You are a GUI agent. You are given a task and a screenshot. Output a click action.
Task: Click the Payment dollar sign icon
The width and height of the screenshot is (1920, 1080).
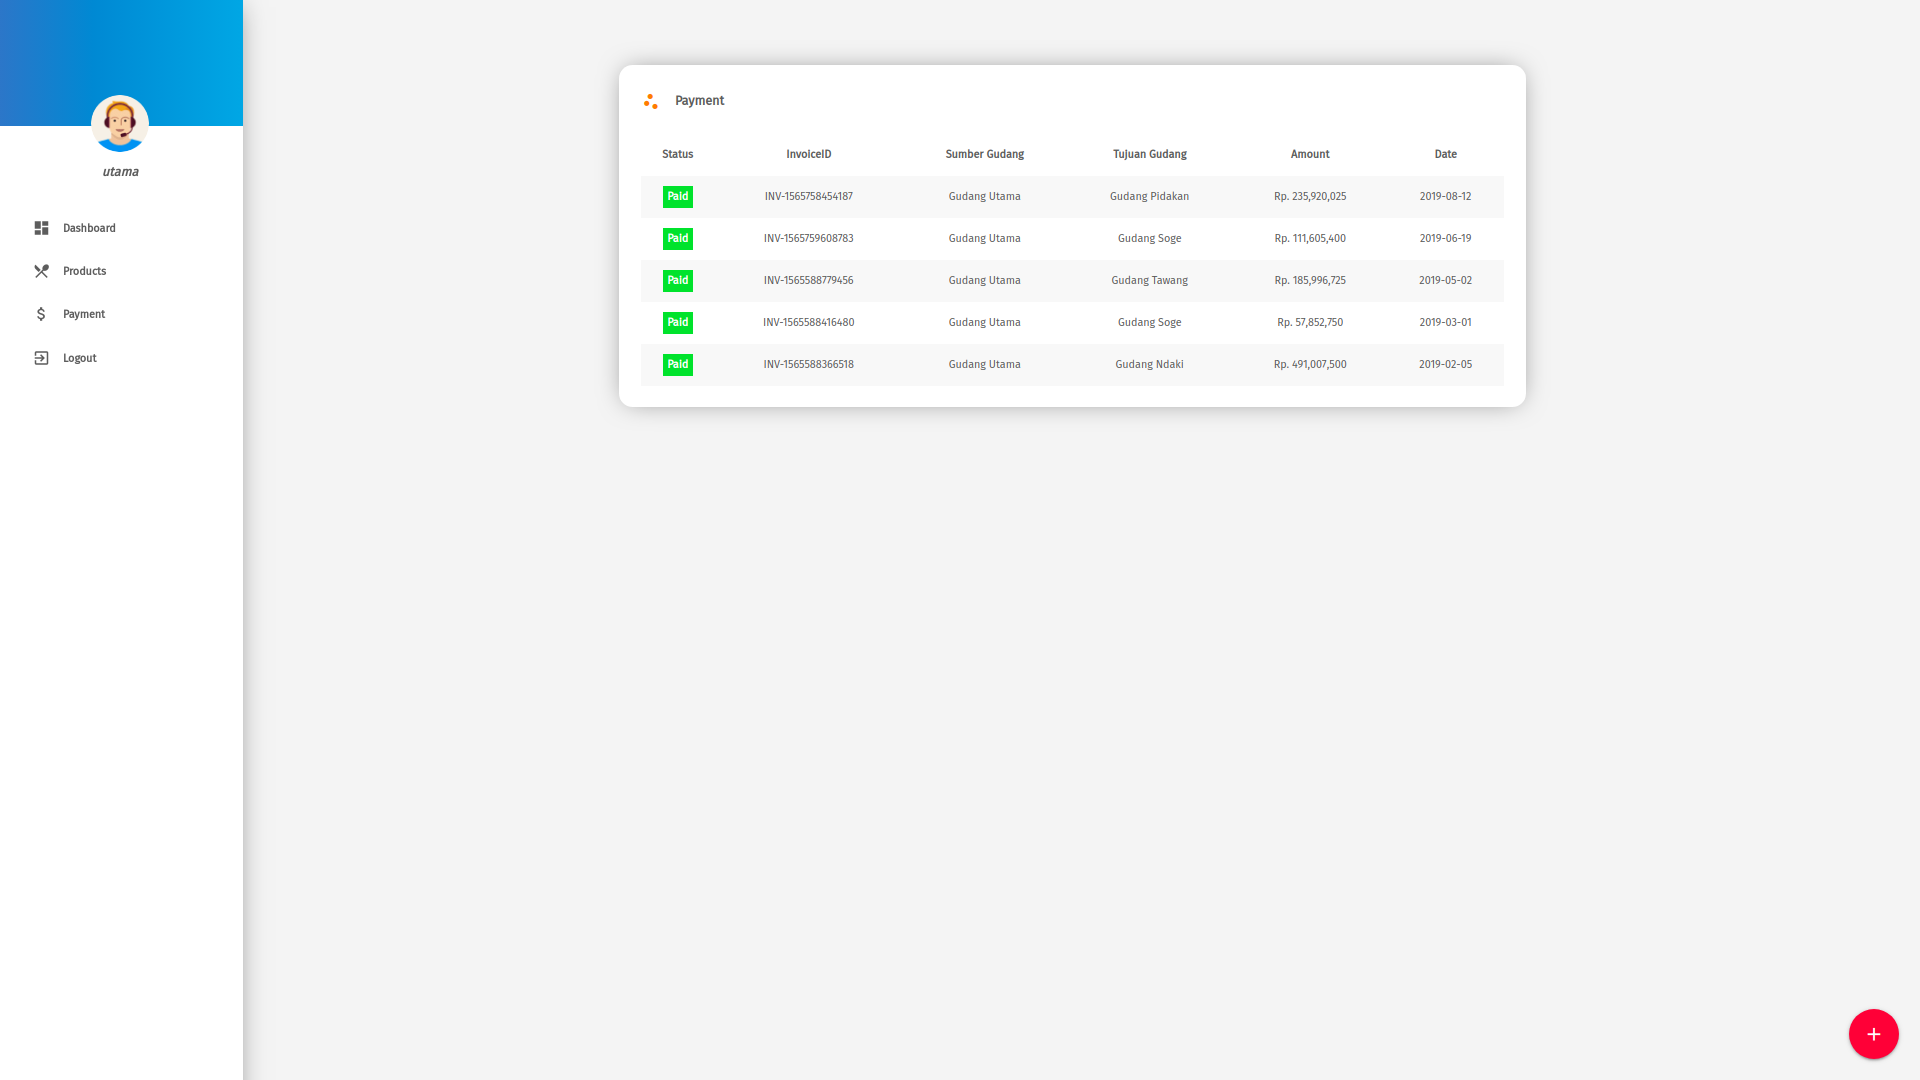pyautogui.click(x=41, y=314)
